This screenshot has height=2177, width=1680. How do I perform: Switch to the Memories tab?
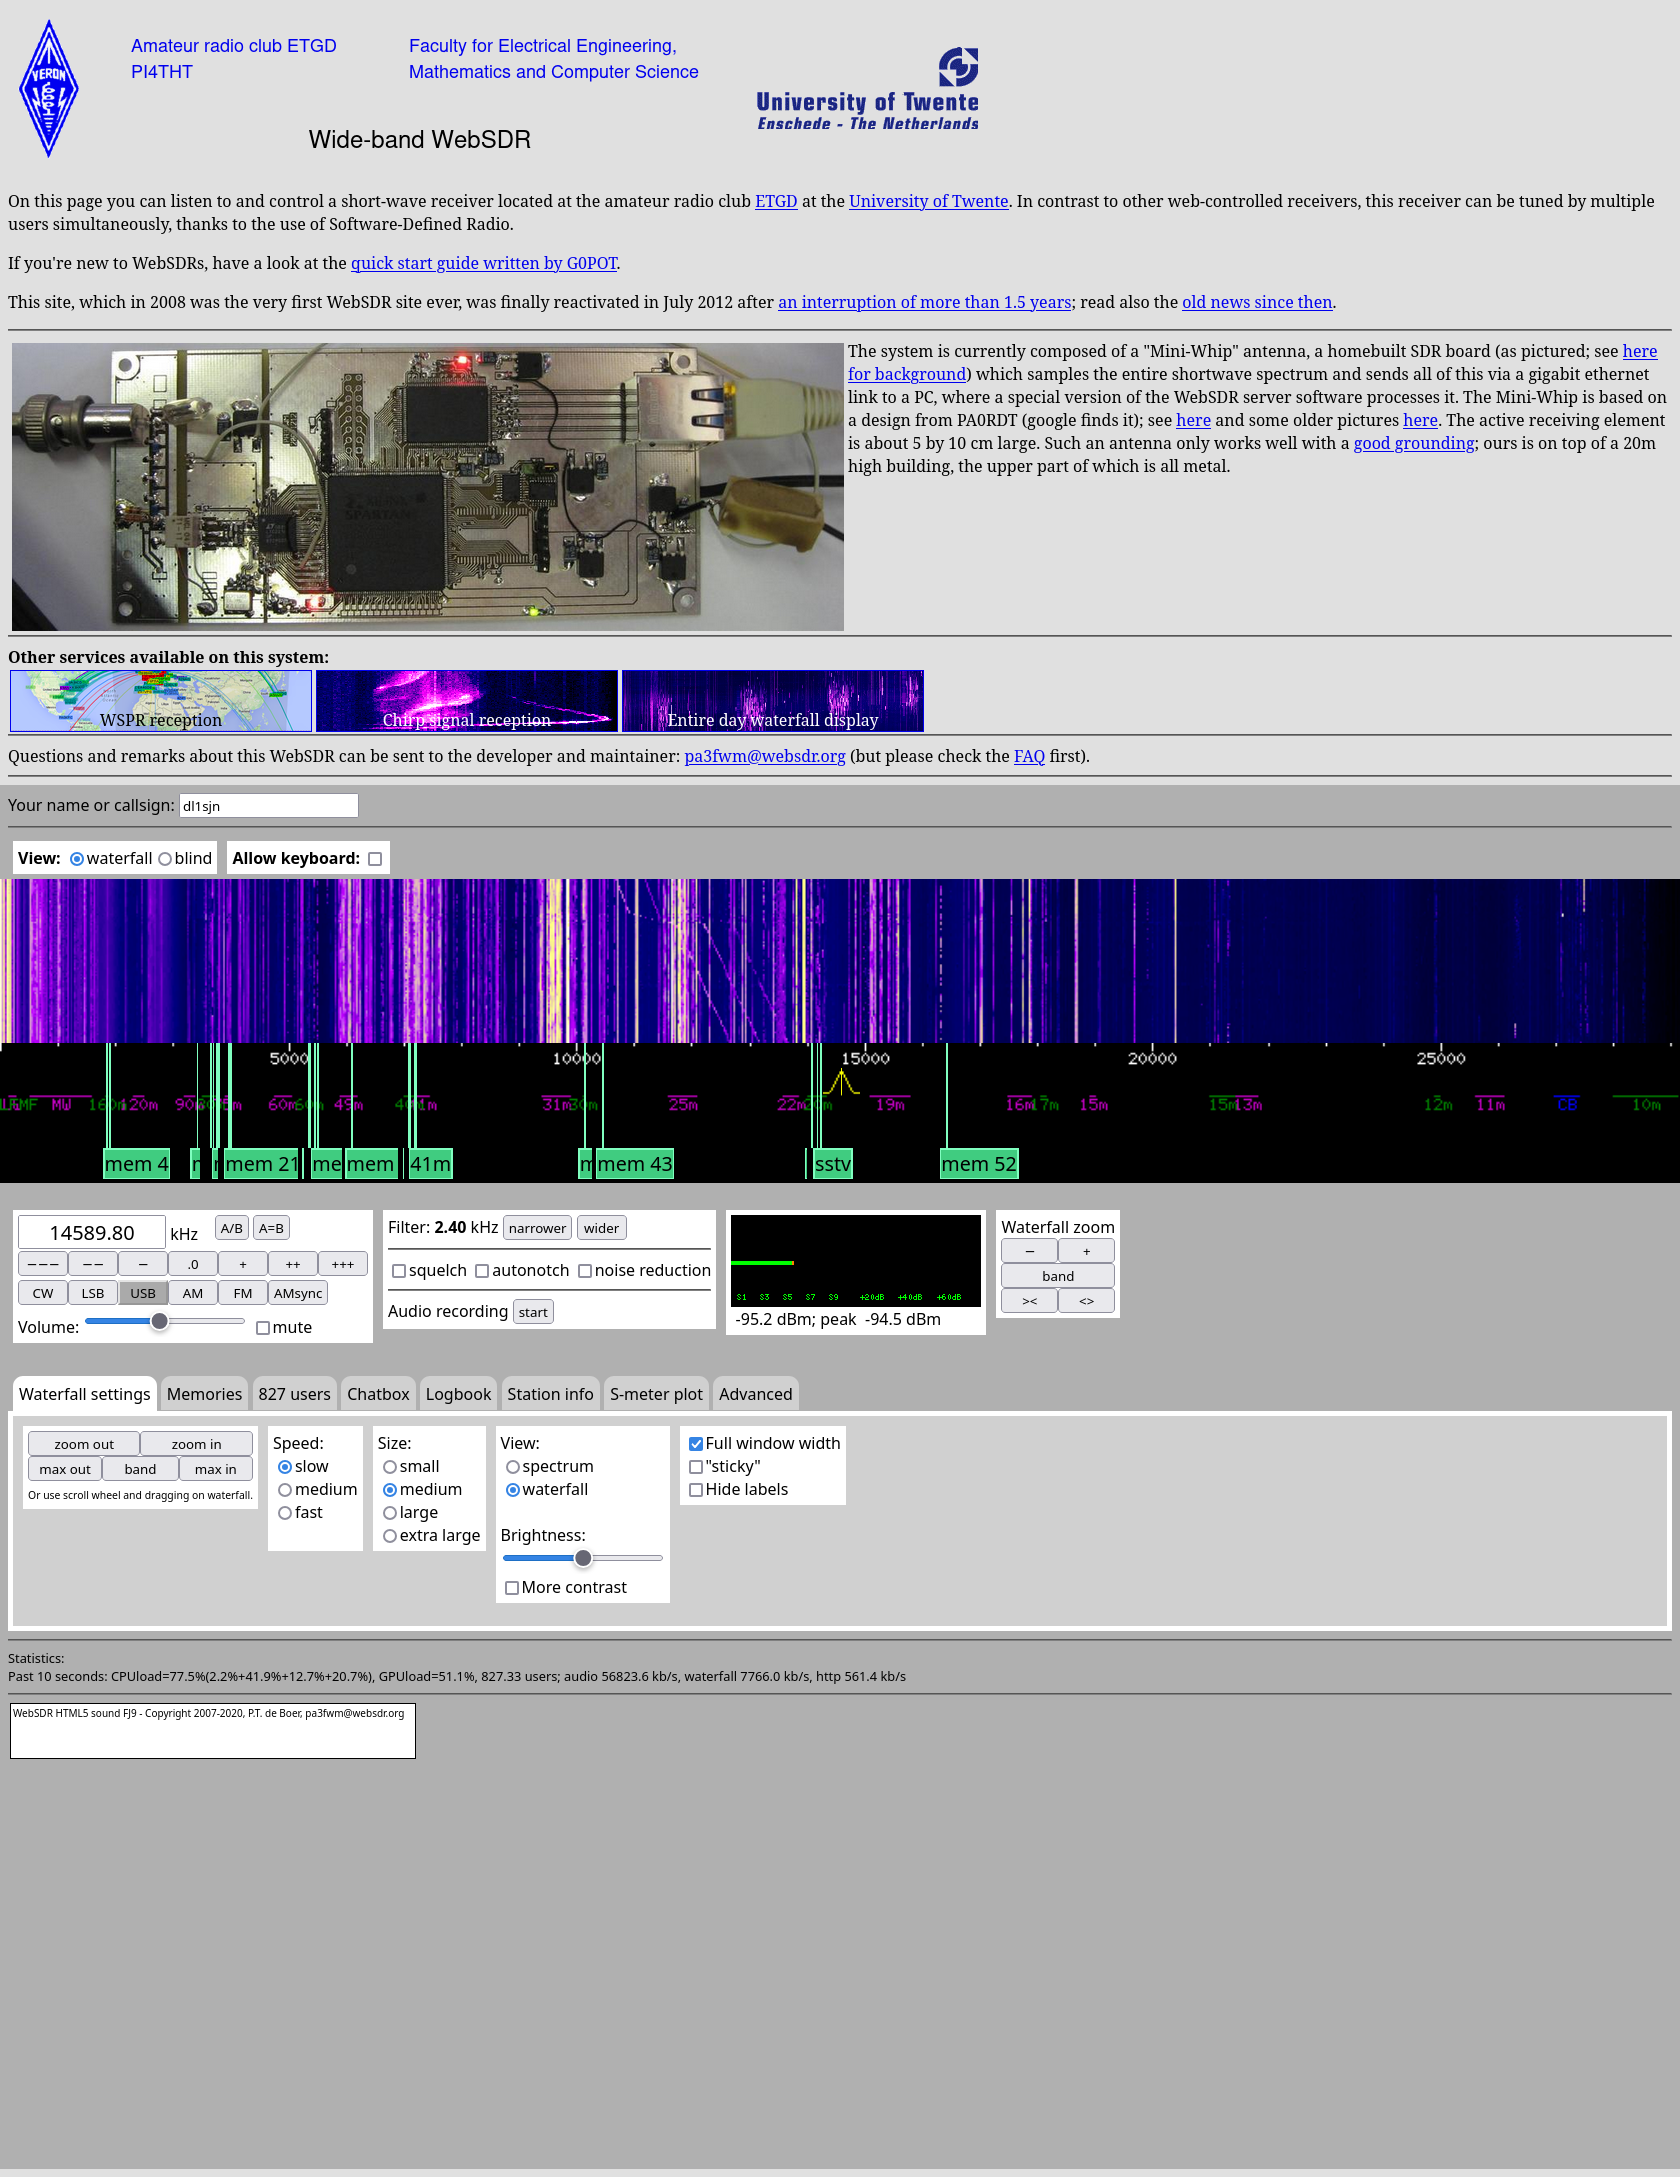[204, 1394]
